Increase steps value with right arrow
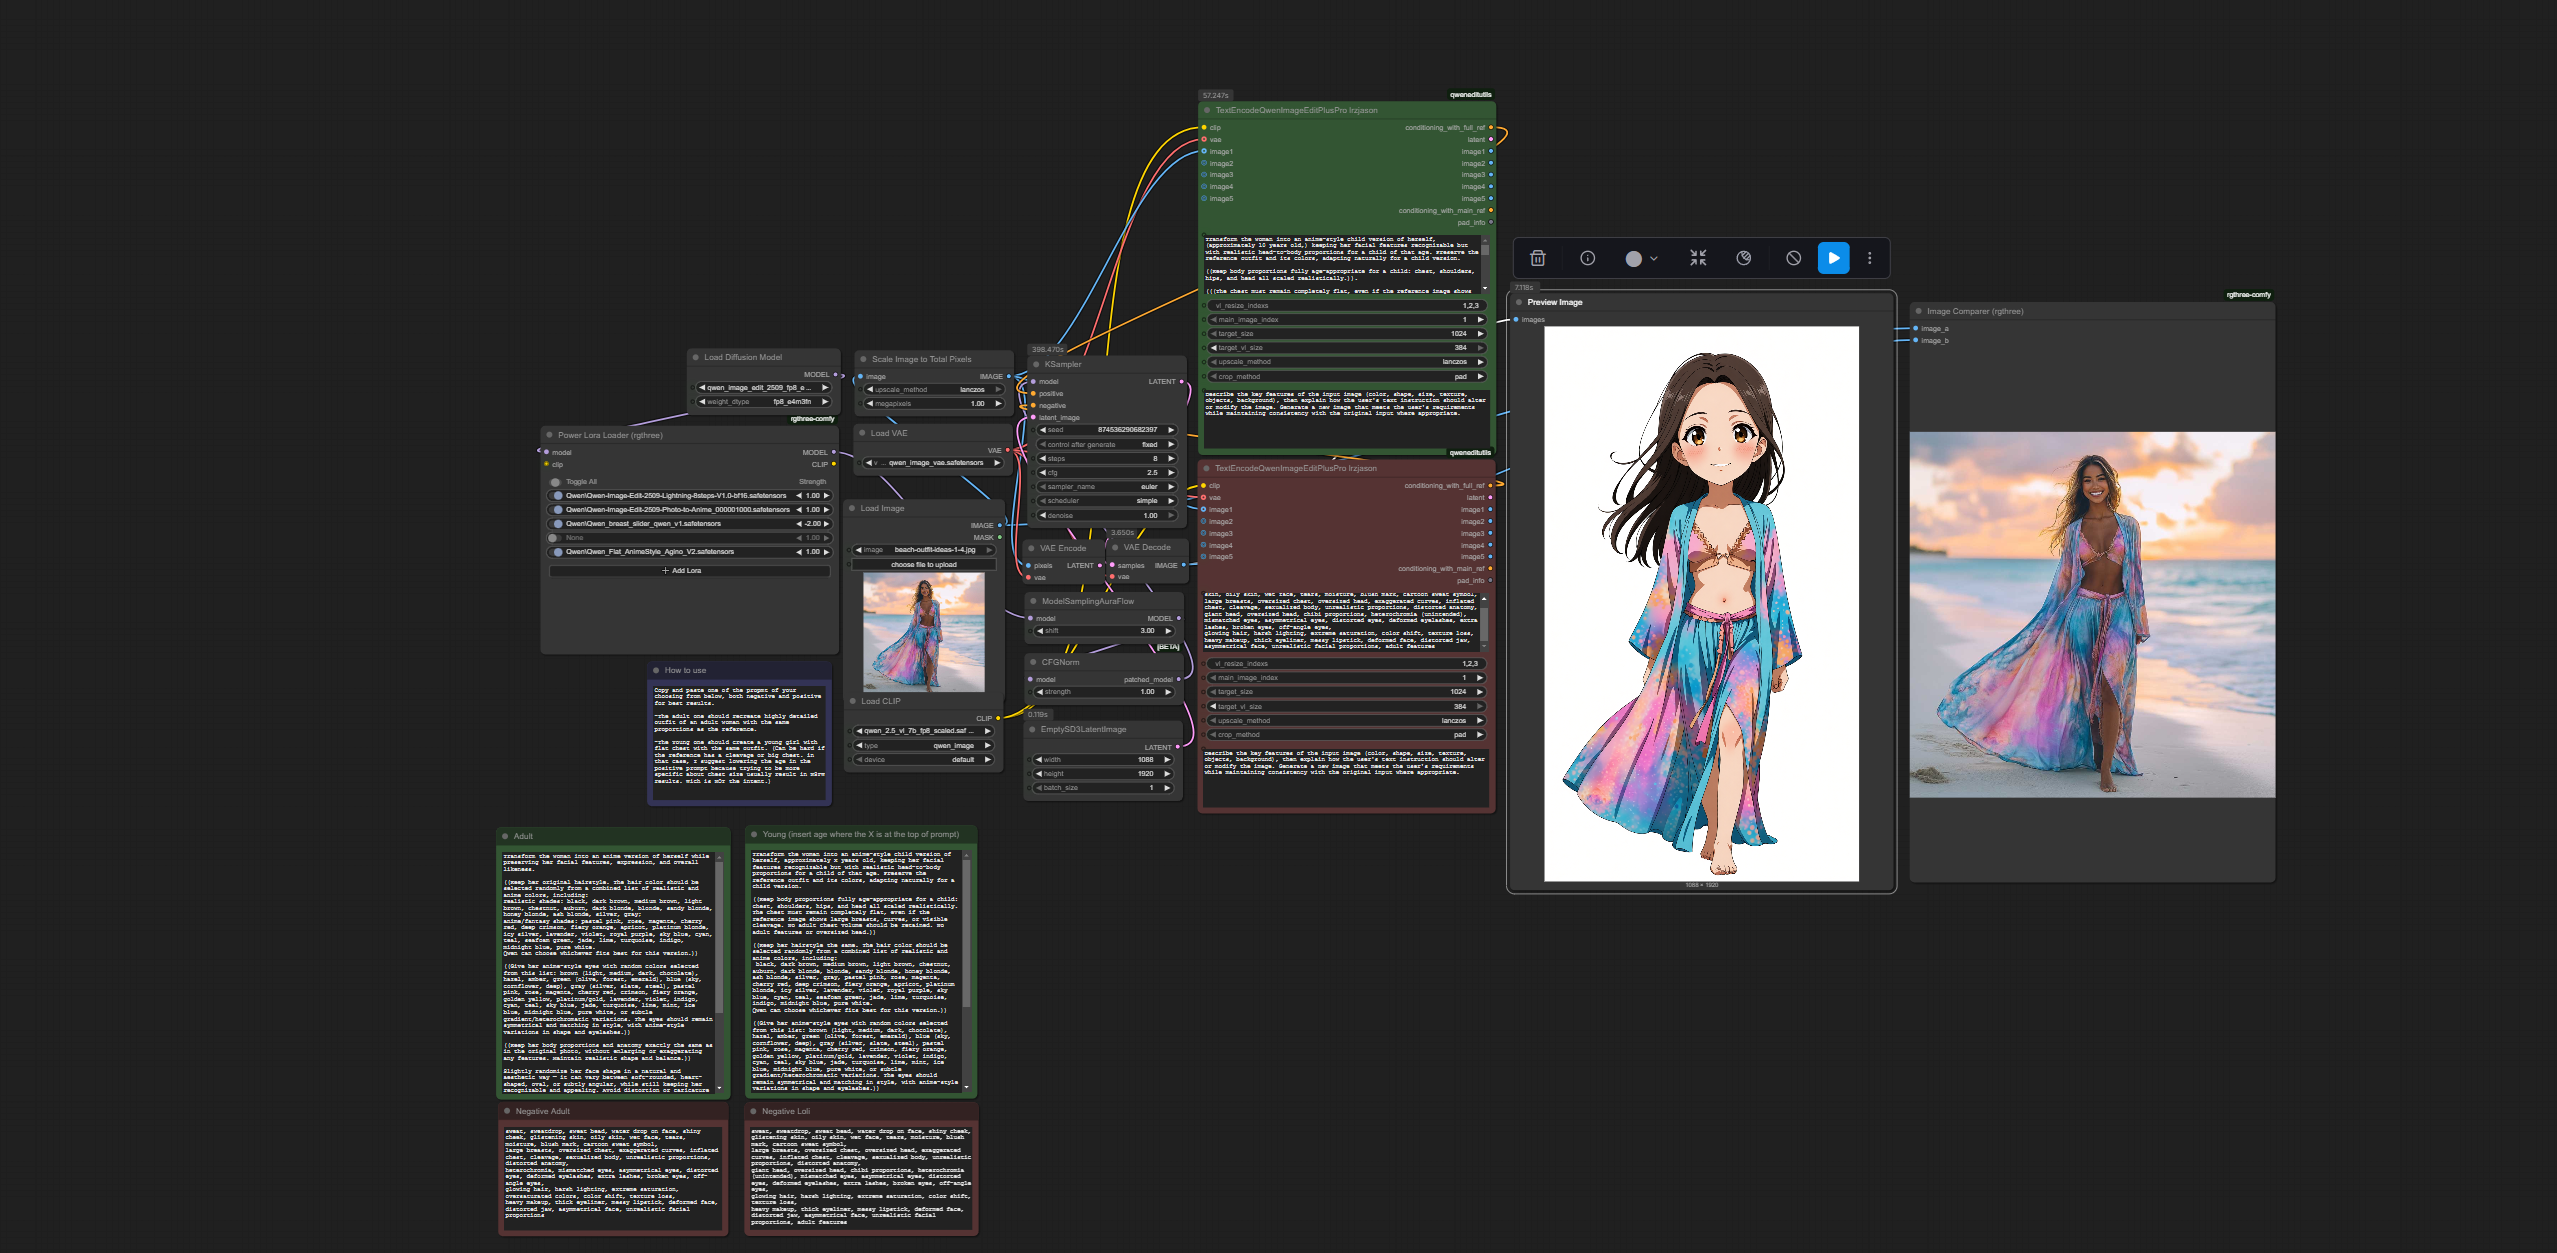The height and width of the screenshot is (1253, 2557). tap(1170, 459)
